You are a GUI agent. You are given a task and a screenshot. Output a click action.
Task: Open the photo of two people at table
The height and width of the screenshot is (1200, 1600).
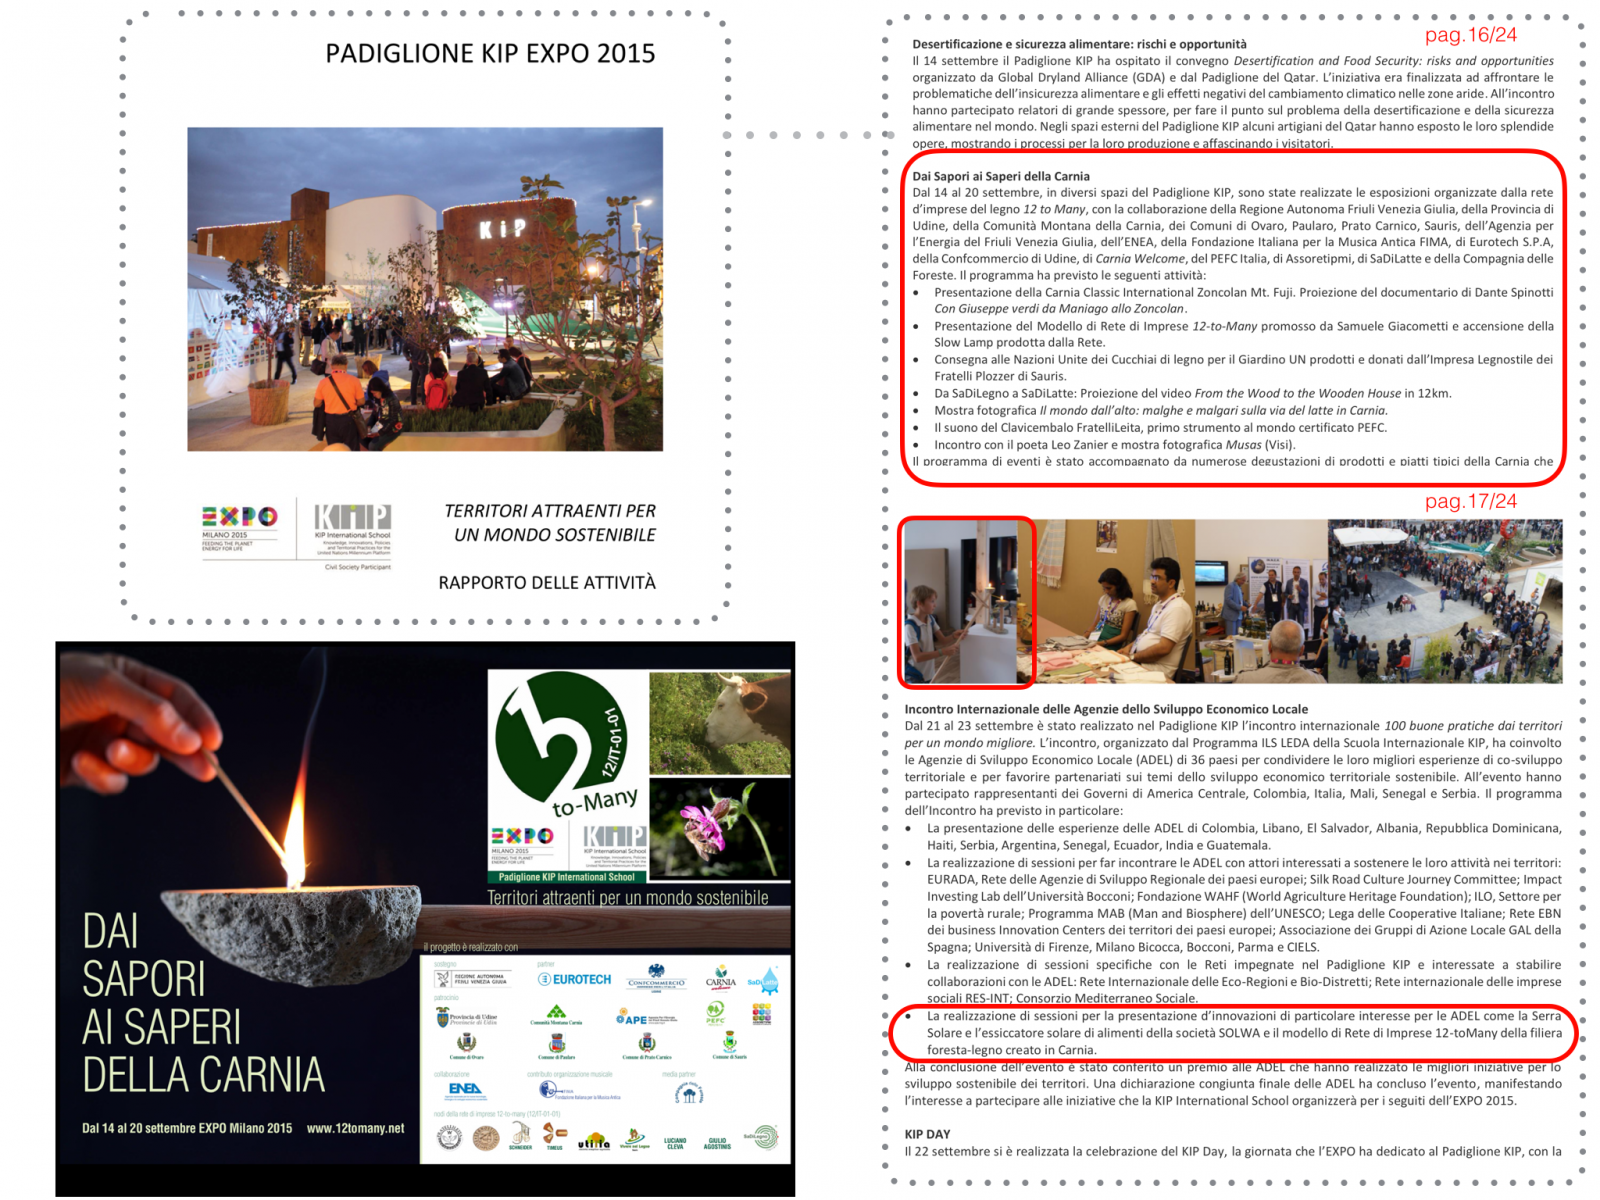[x=1115, y=602]
